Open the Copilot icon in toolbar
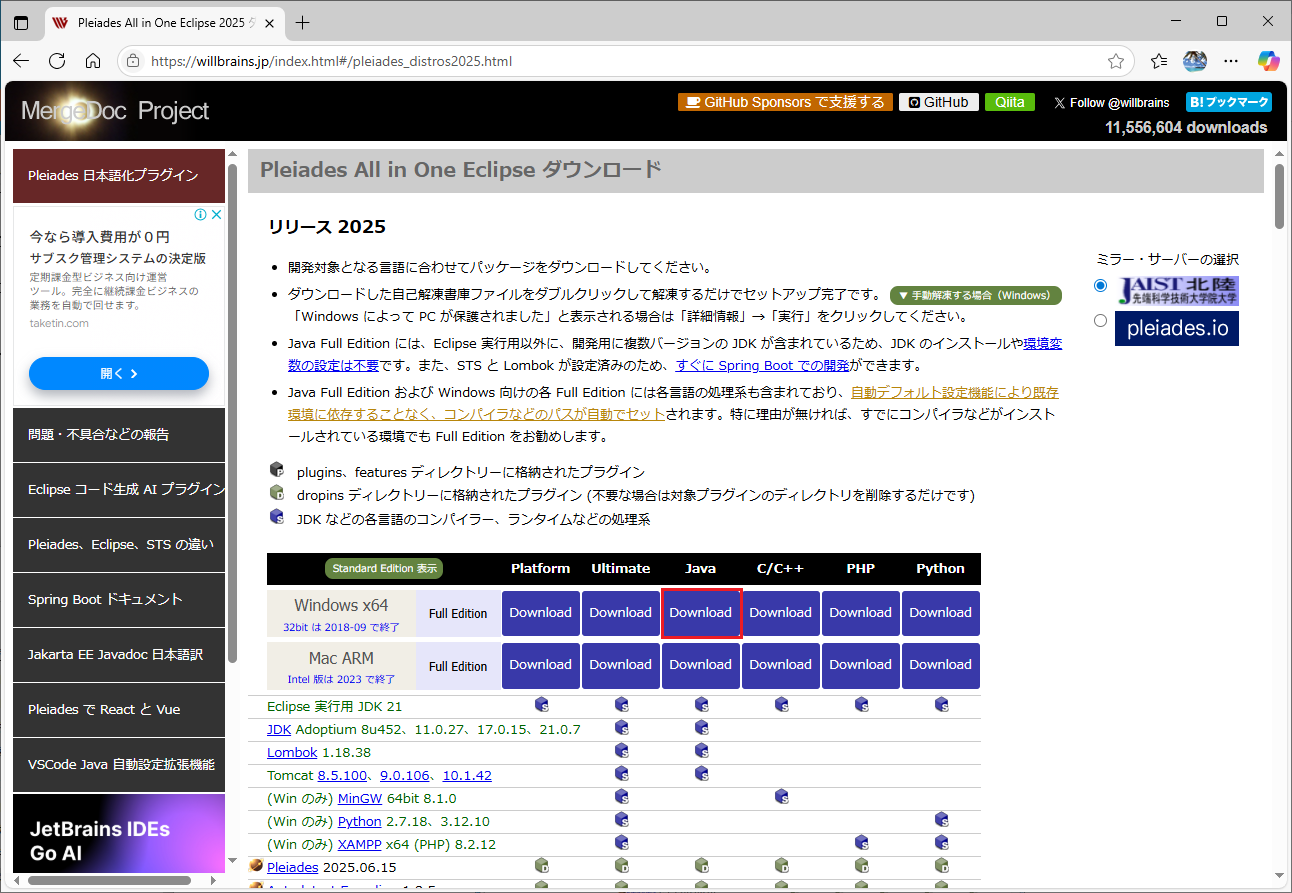The image size is (1292, 893). (1268, 61)
